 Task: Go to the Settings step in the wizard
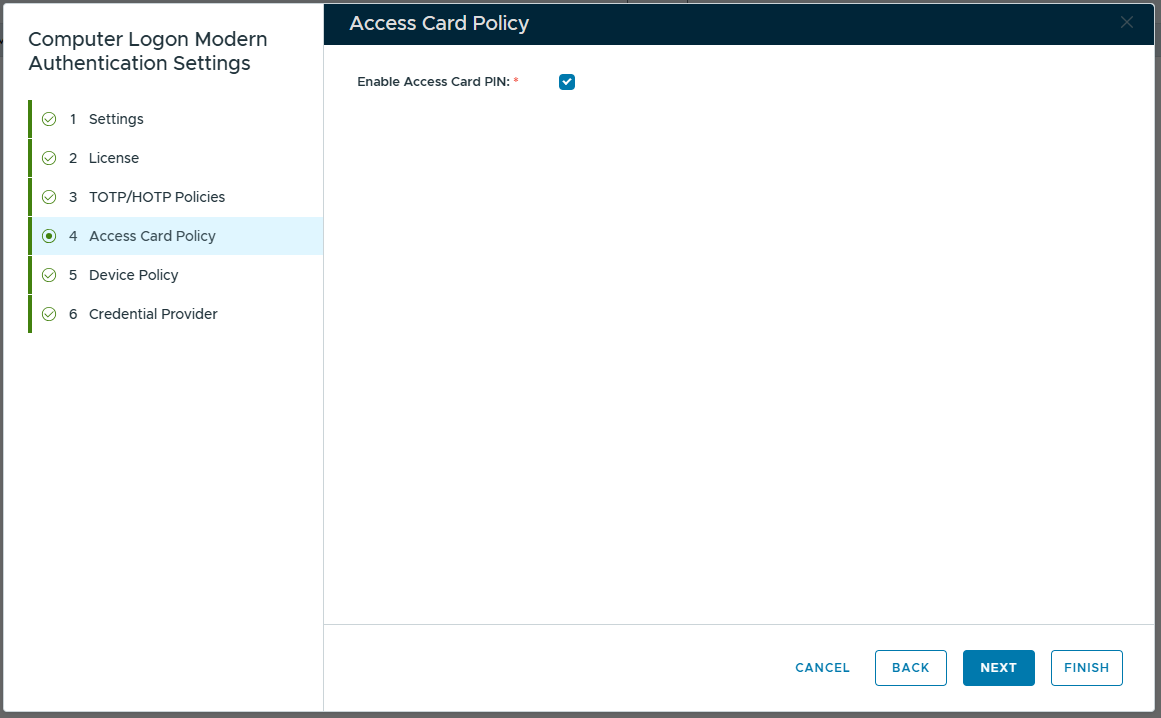point(116,119)
